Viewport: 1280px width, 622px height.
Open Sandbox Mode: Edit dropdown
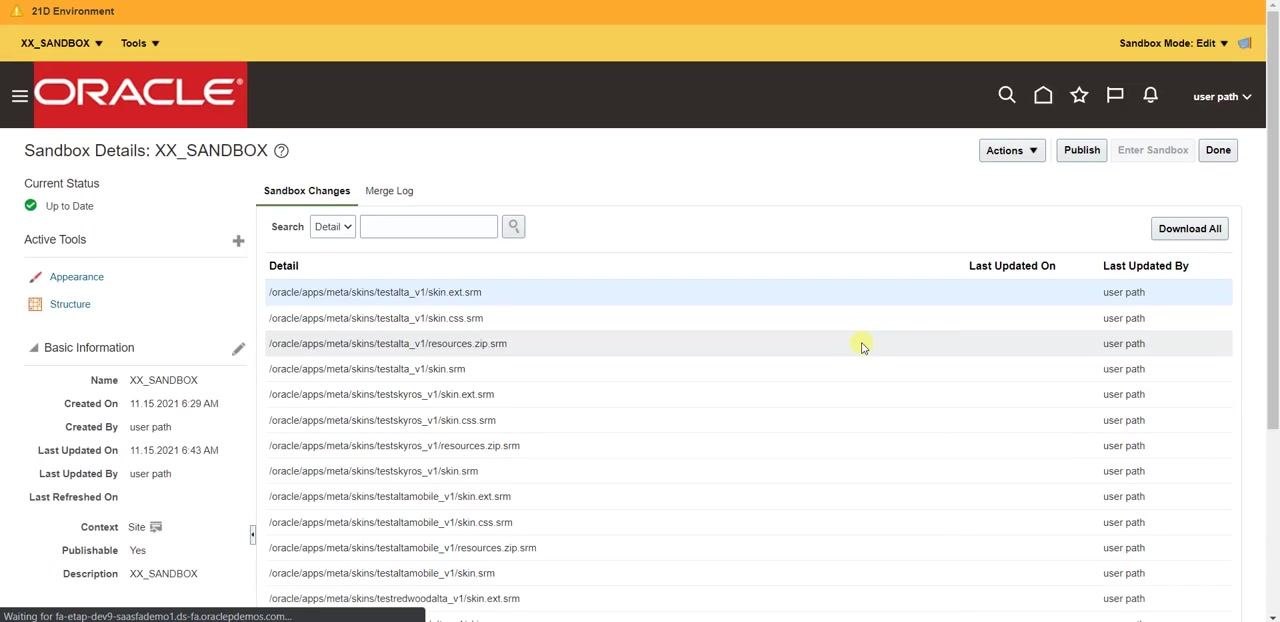1174,43
